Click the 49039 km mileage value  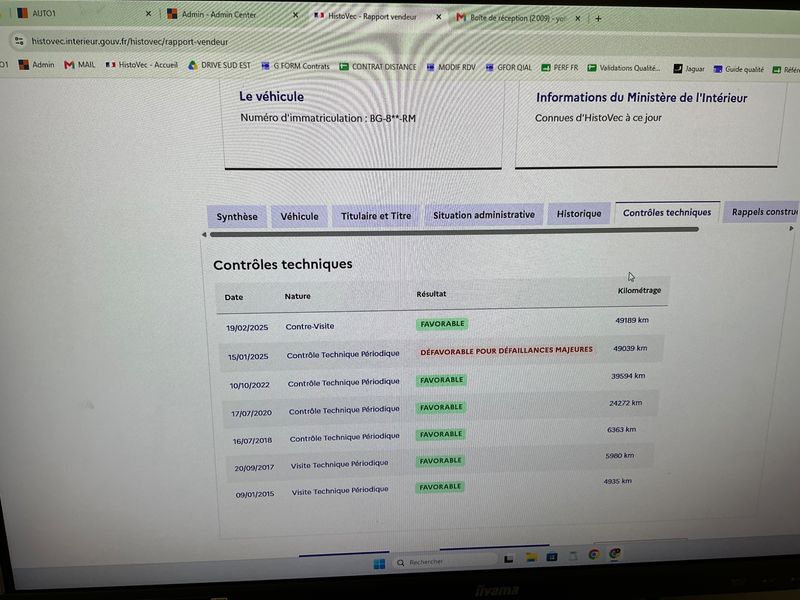coord(630,348)
